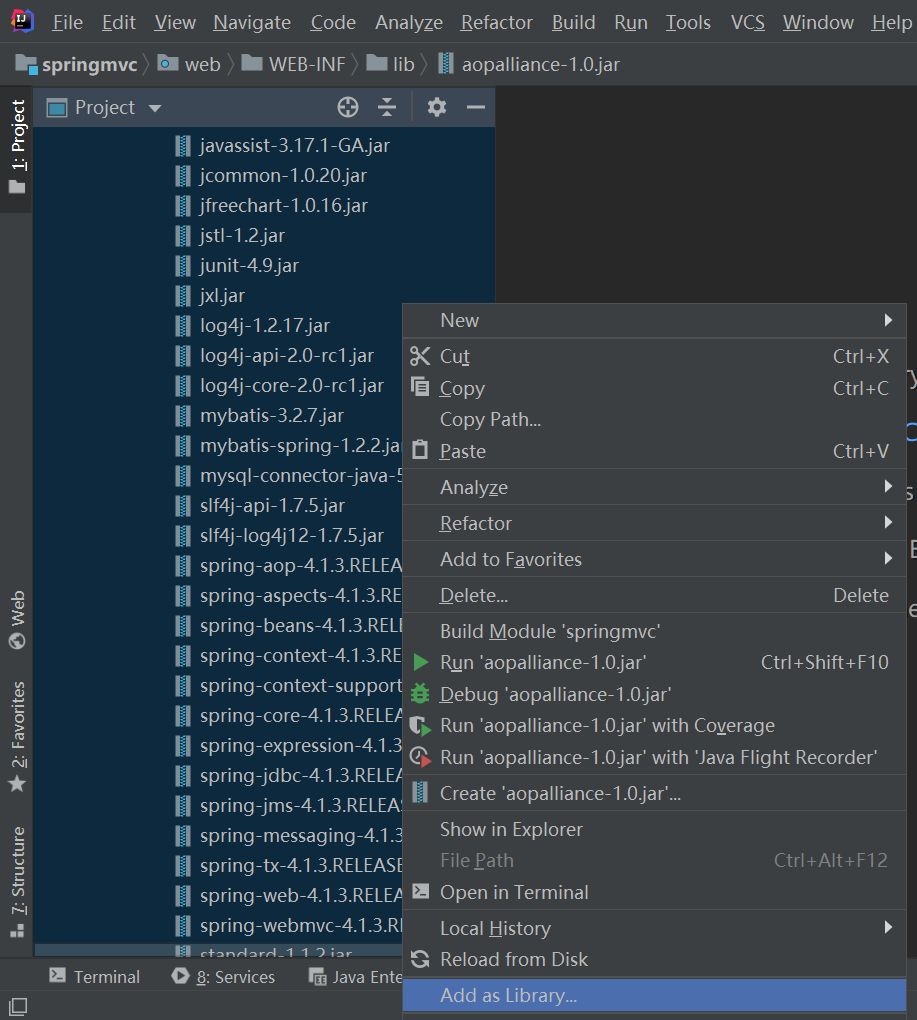The width and height of the screenshot is (917, 1020).
Task: Select Add as Library... menu entry
Action: pyautogui.click(x=654, y=995)
